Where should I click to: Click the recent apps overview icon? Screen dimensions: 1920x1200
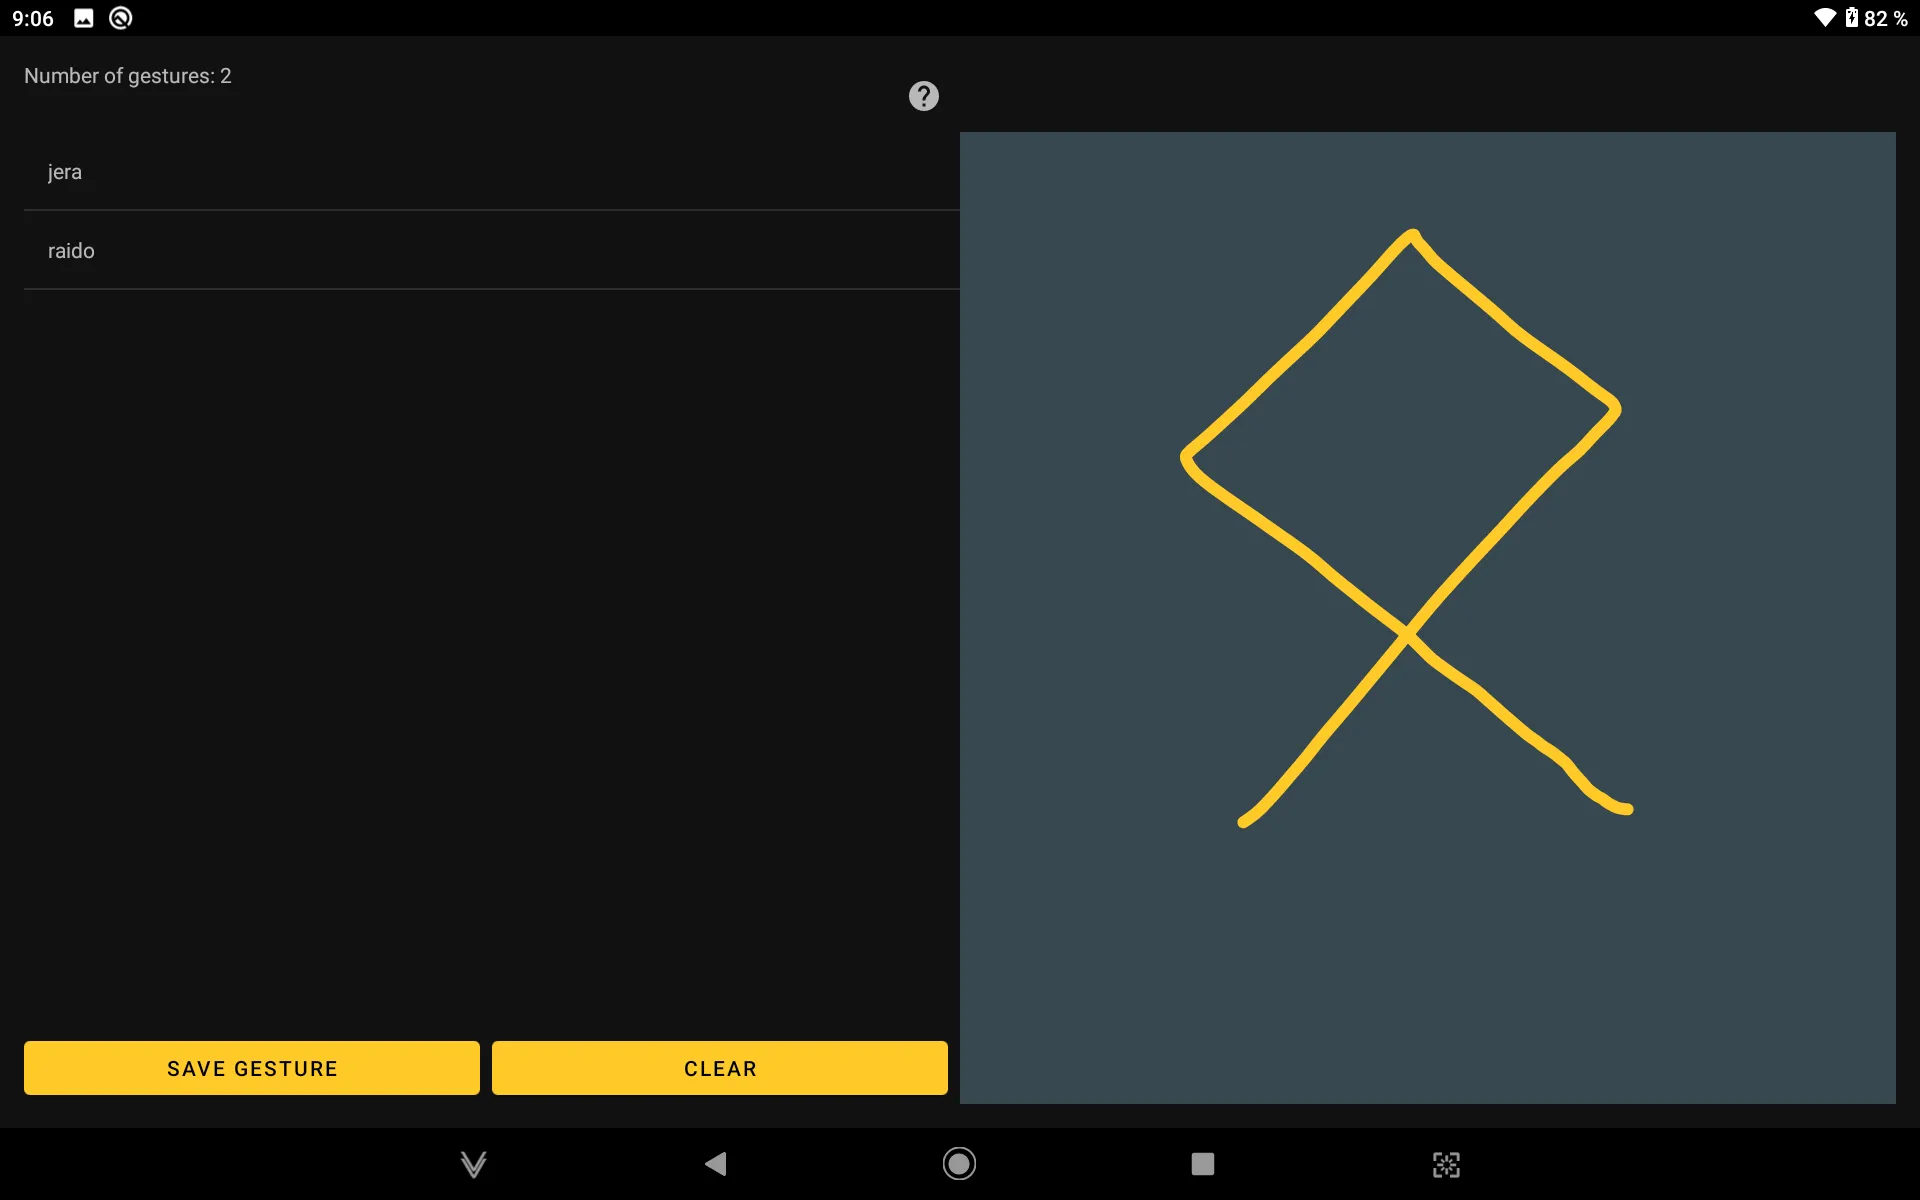1203,1163
